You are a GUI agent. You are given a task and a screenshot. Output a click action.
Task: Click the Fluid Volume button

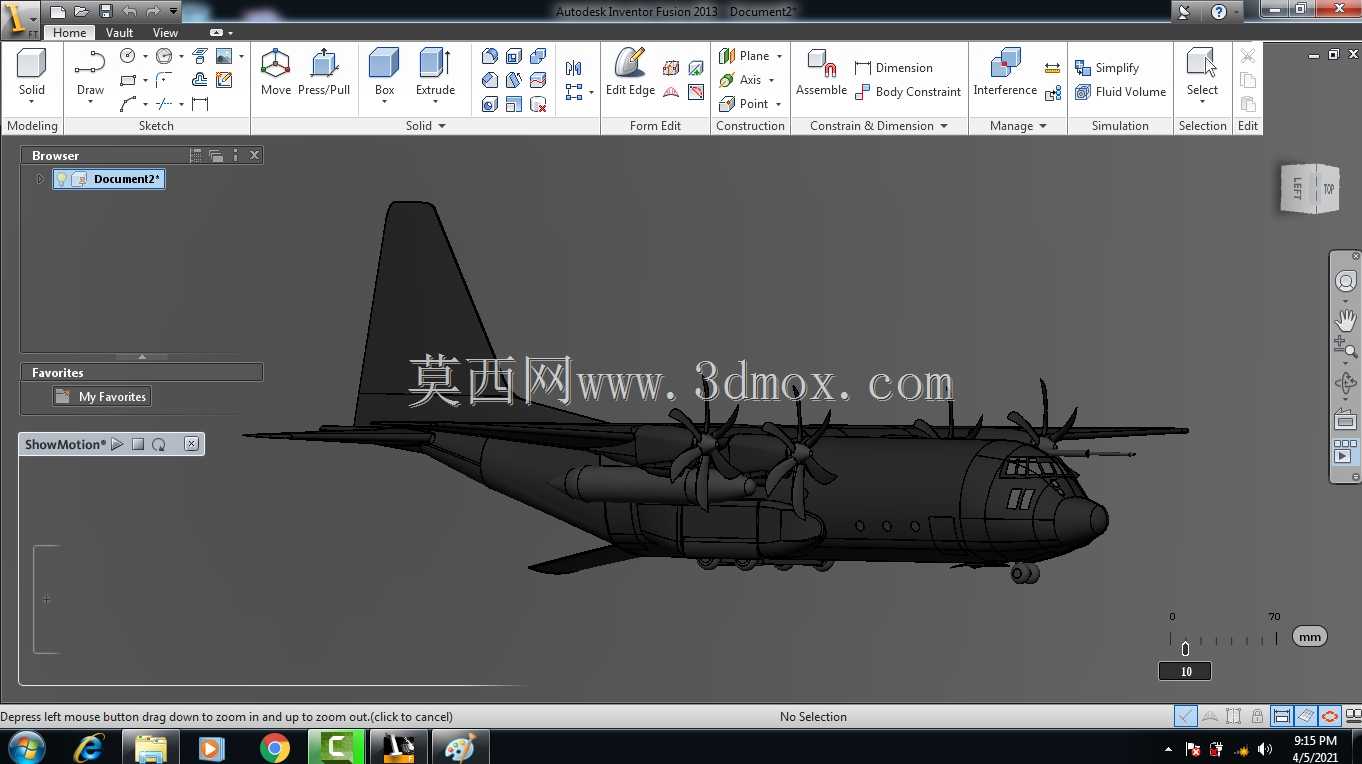(x=1121, y=92)
